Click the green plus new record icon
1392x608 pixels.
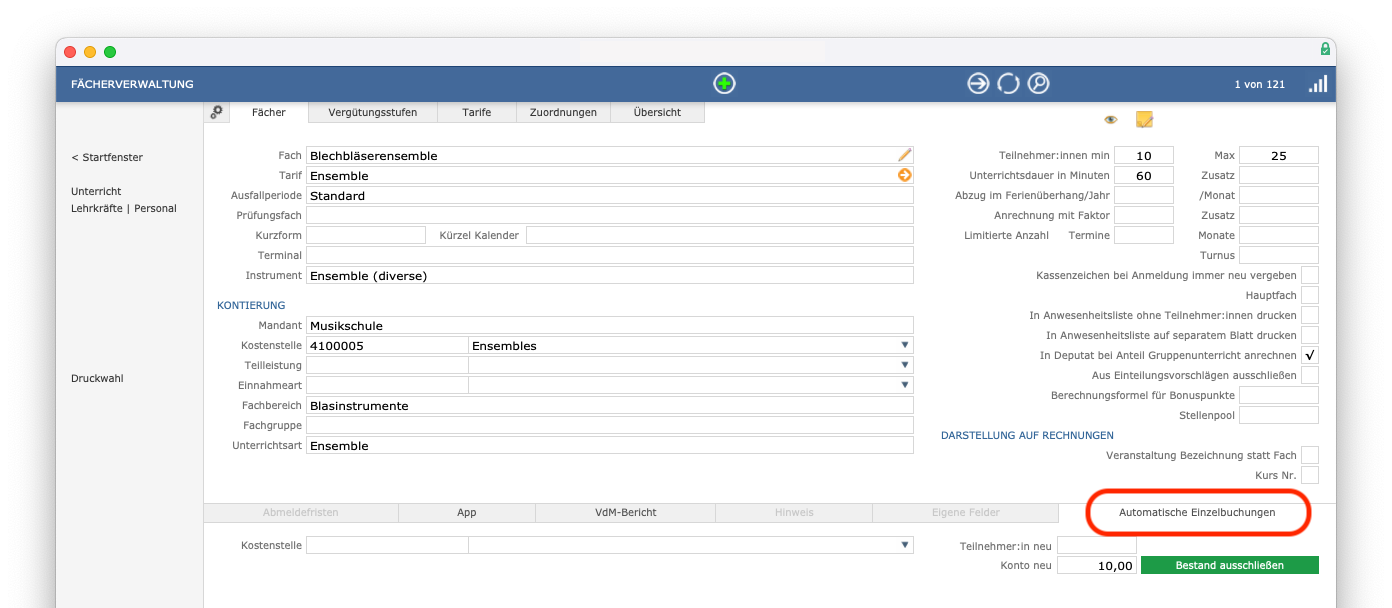pos(725,84)
